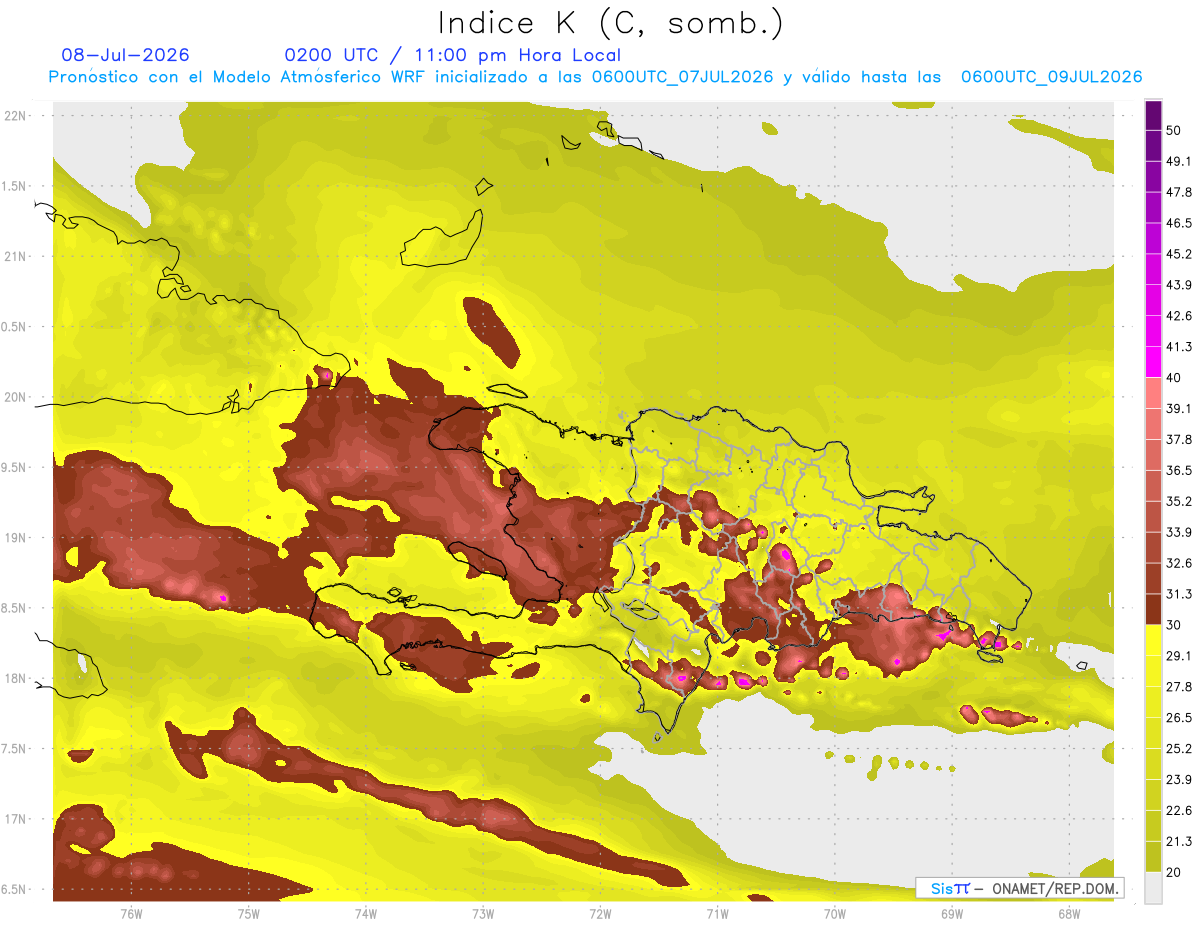This screenshot has height=927, width=1200.
Task: Click the legend value "31.3"
Action: 1180,594
